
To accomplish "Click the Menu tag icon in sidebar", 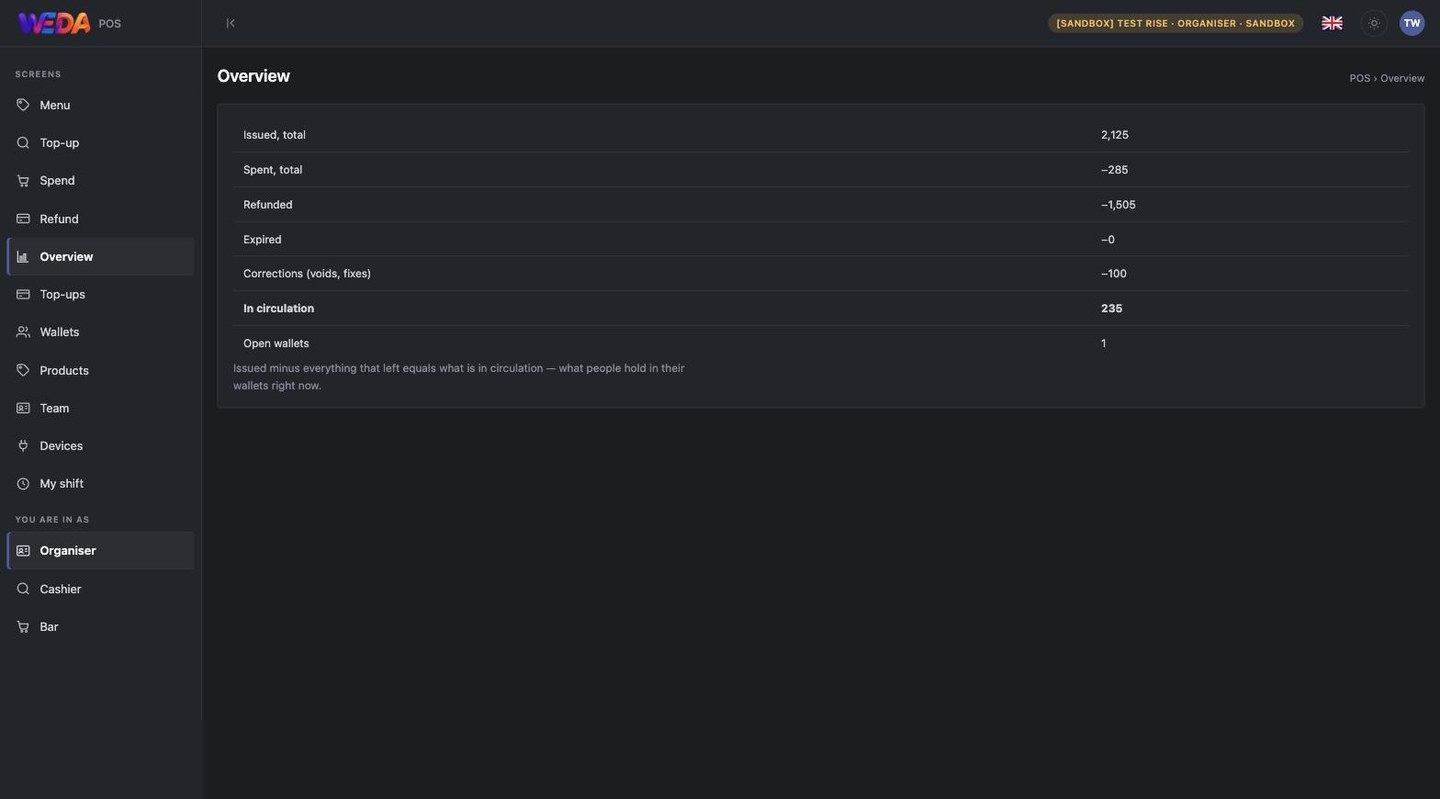I will coord(23,105).
